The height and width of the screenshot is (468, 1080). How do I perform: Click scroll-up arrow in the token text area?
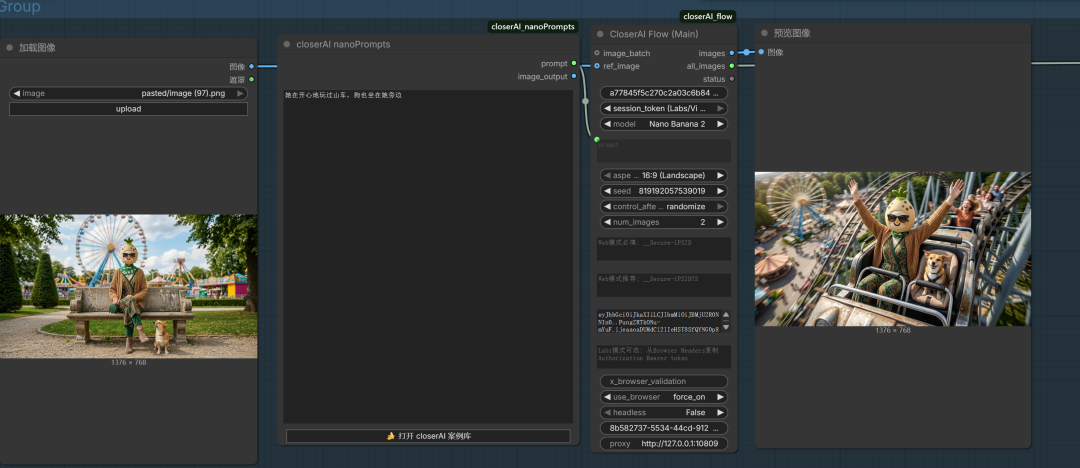(726, 314)
